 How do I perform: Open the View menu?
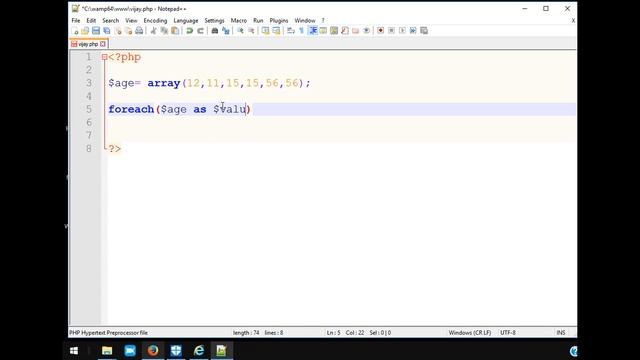[x=131, y=20]
